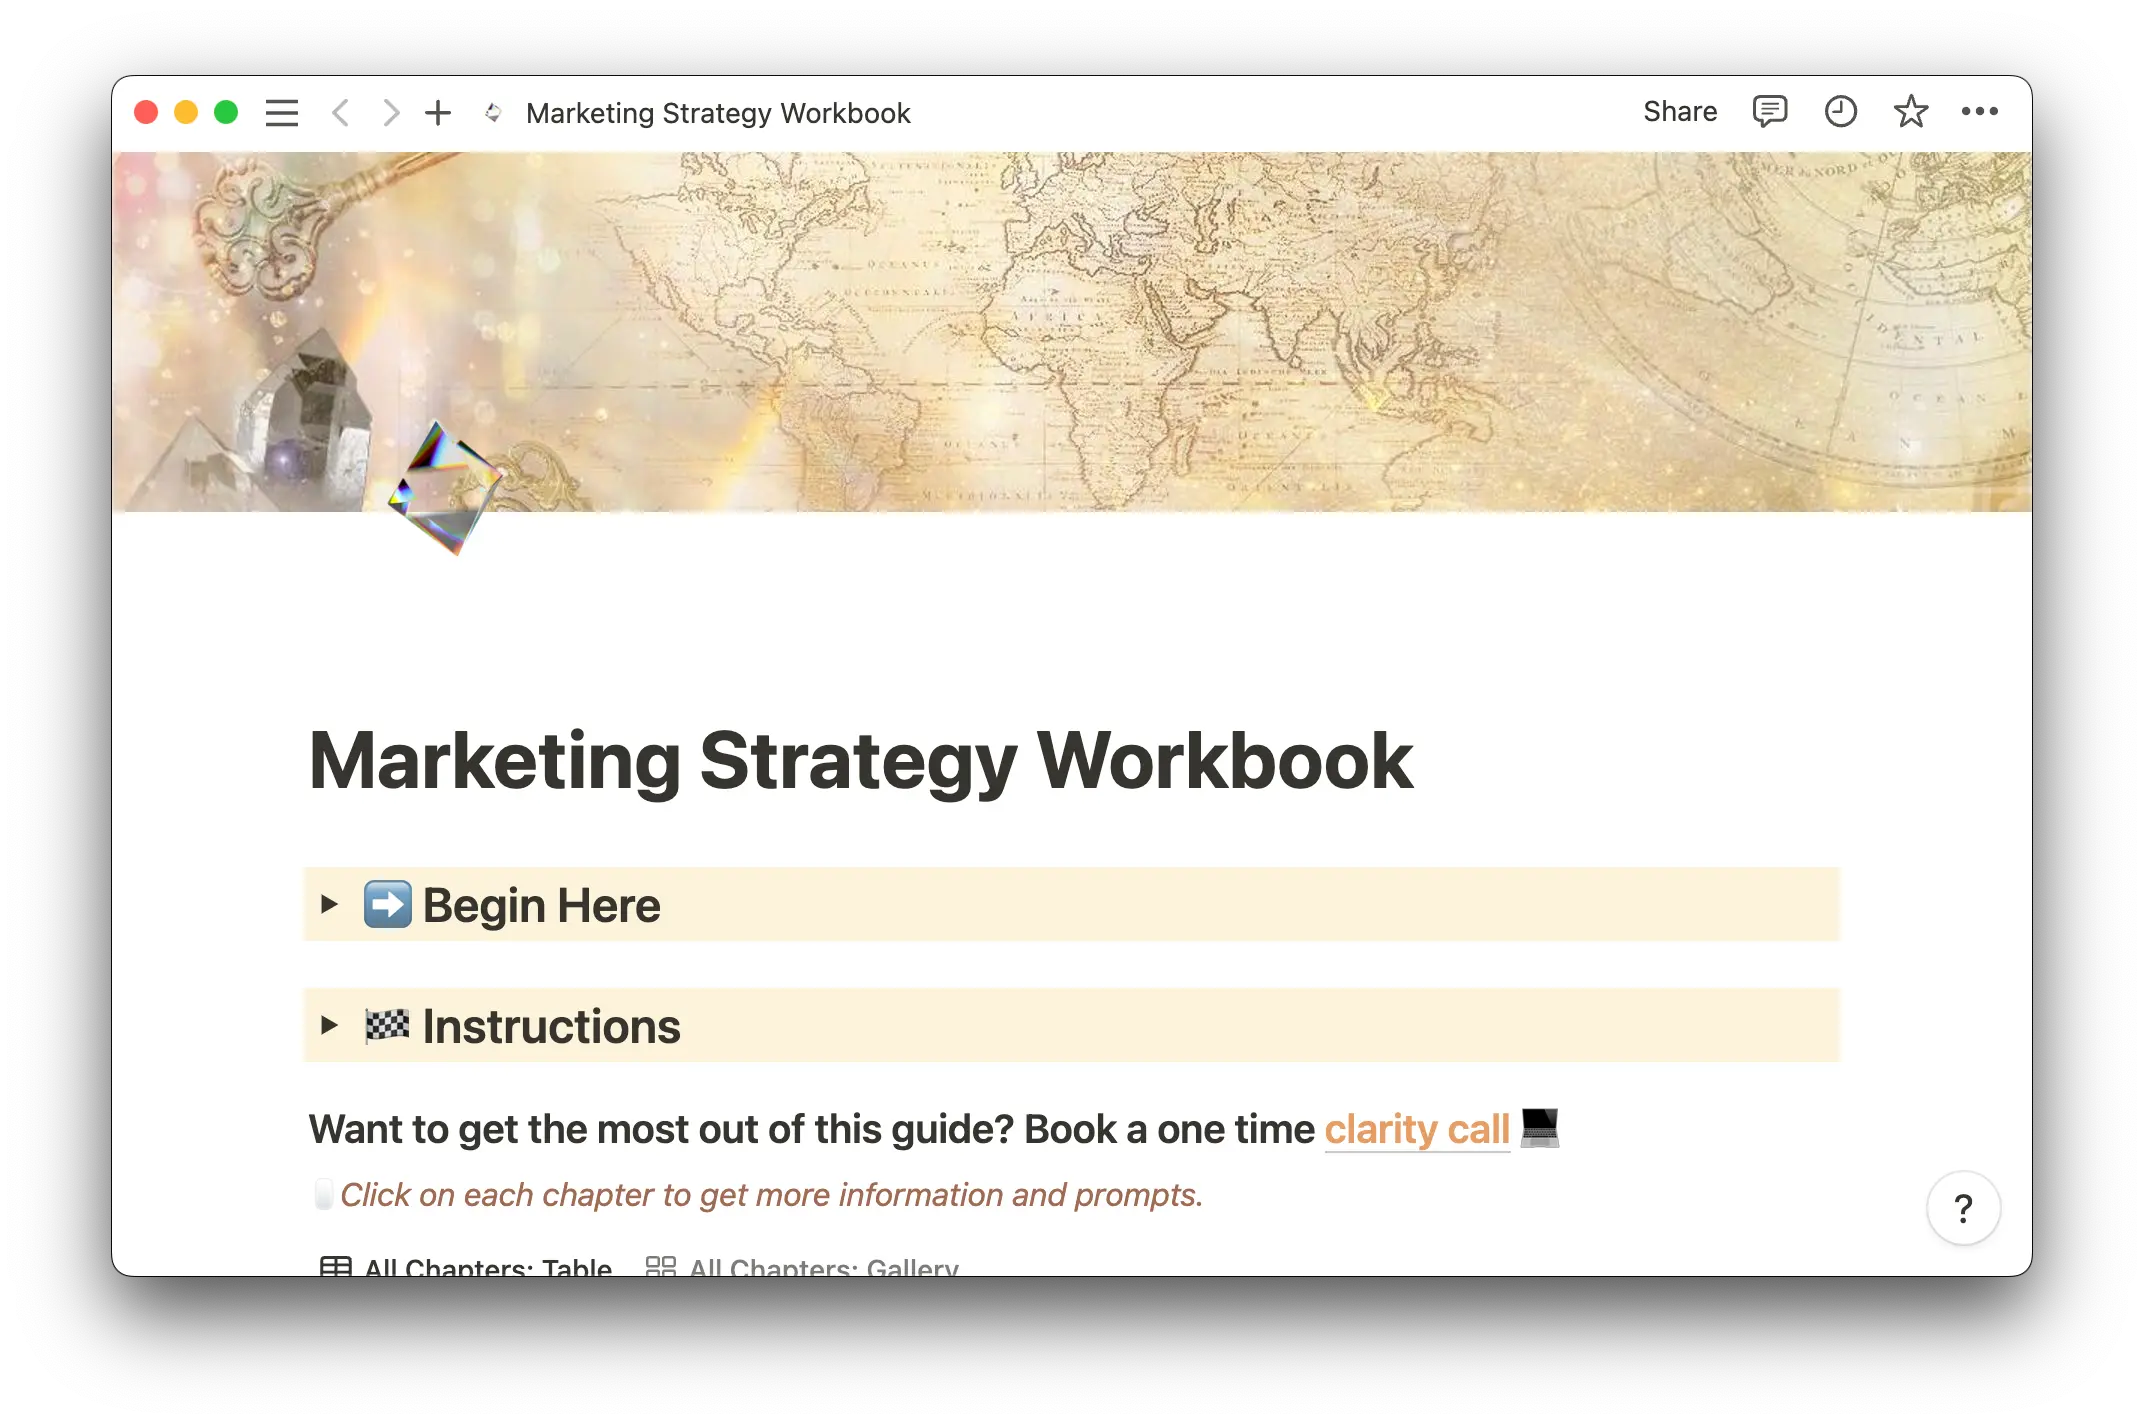
Task: View page history with the clock icon
Action: point(1840,111)
